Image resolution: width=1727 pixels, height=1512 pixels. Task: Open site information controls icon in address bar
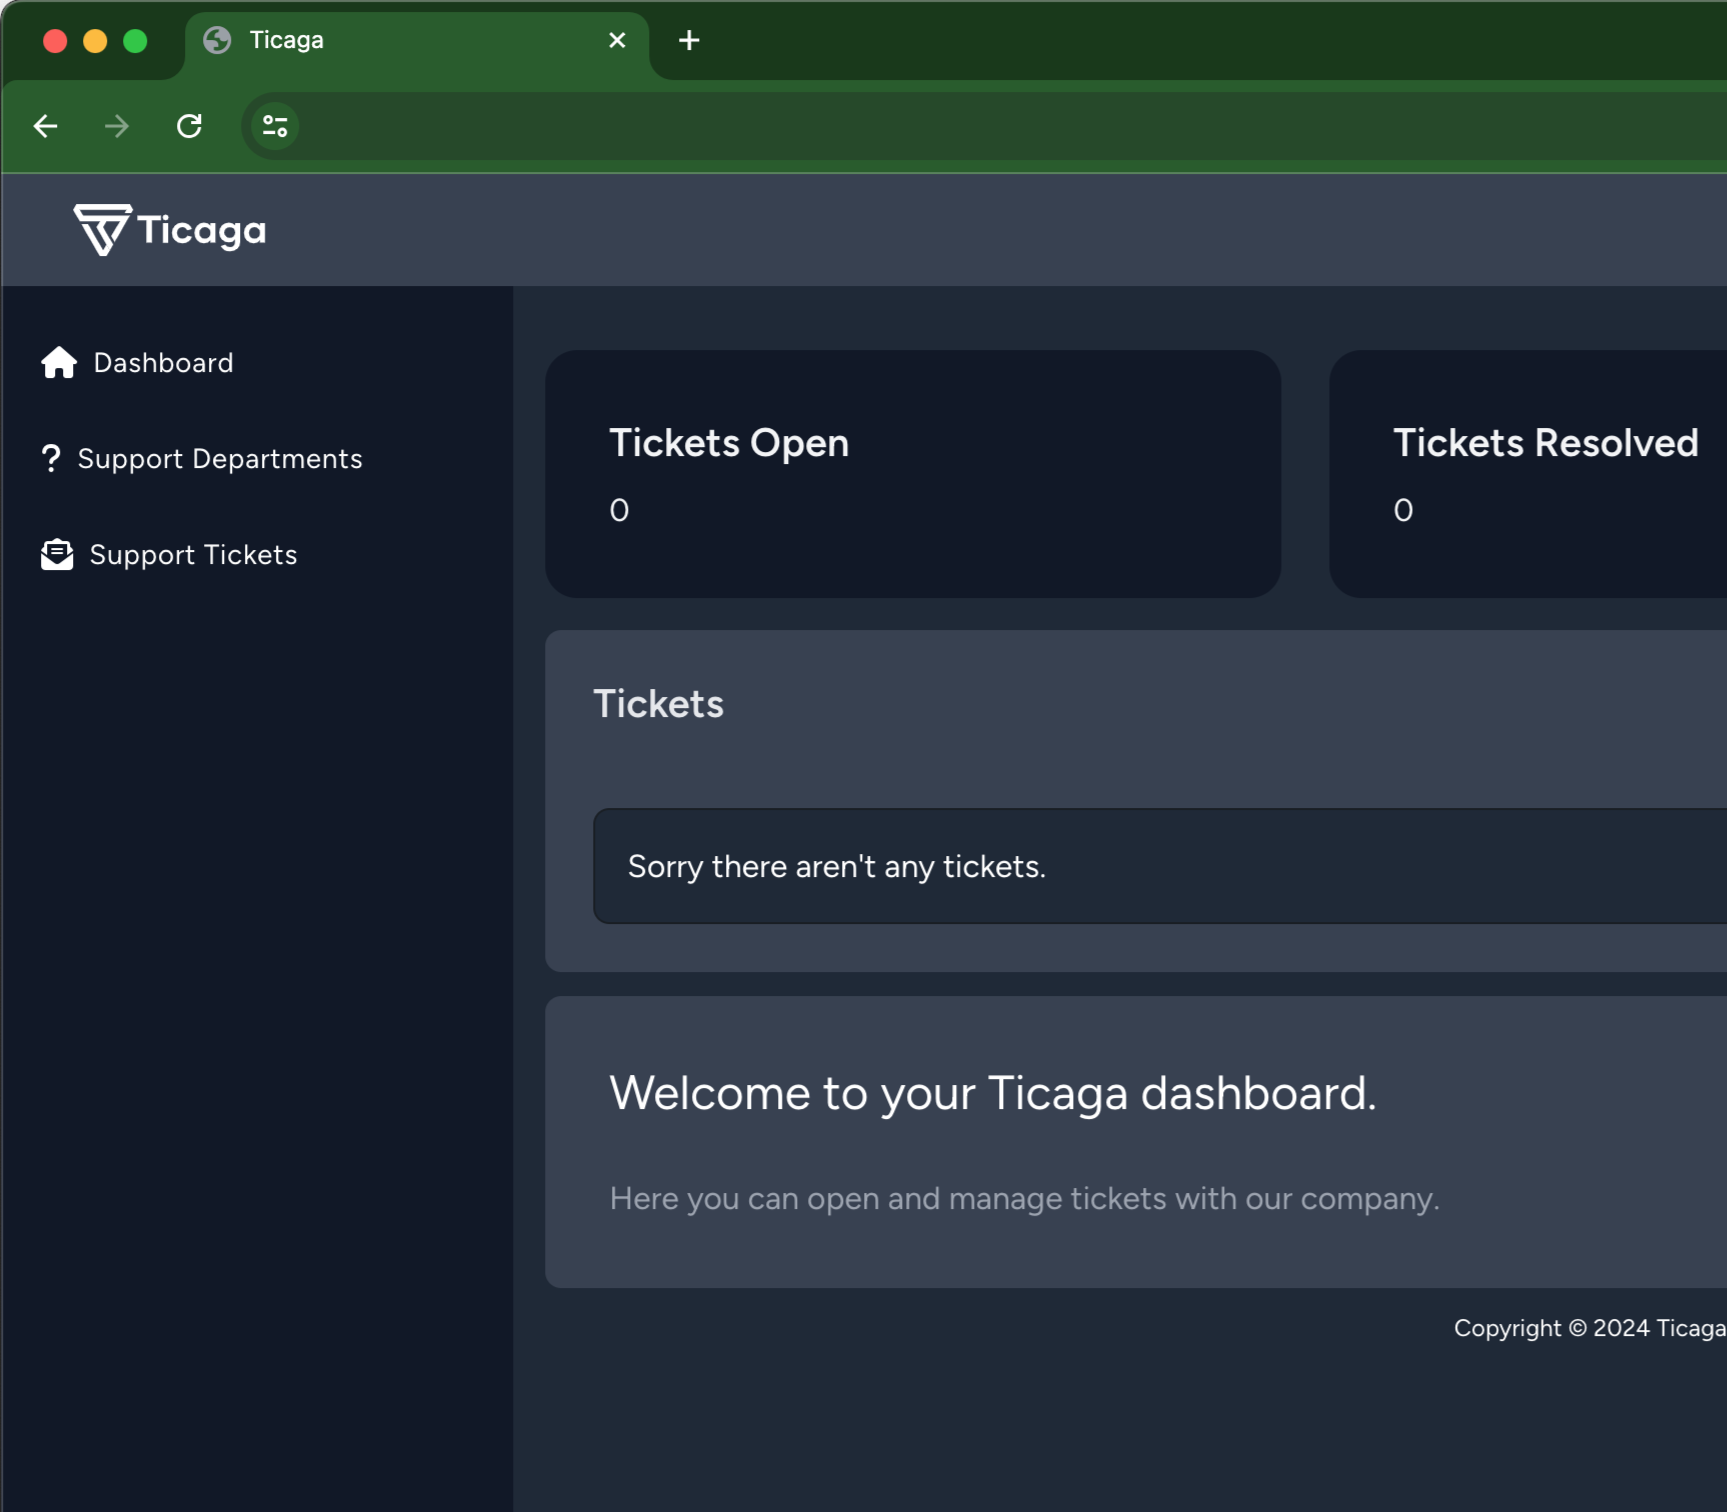pos(275,126)
